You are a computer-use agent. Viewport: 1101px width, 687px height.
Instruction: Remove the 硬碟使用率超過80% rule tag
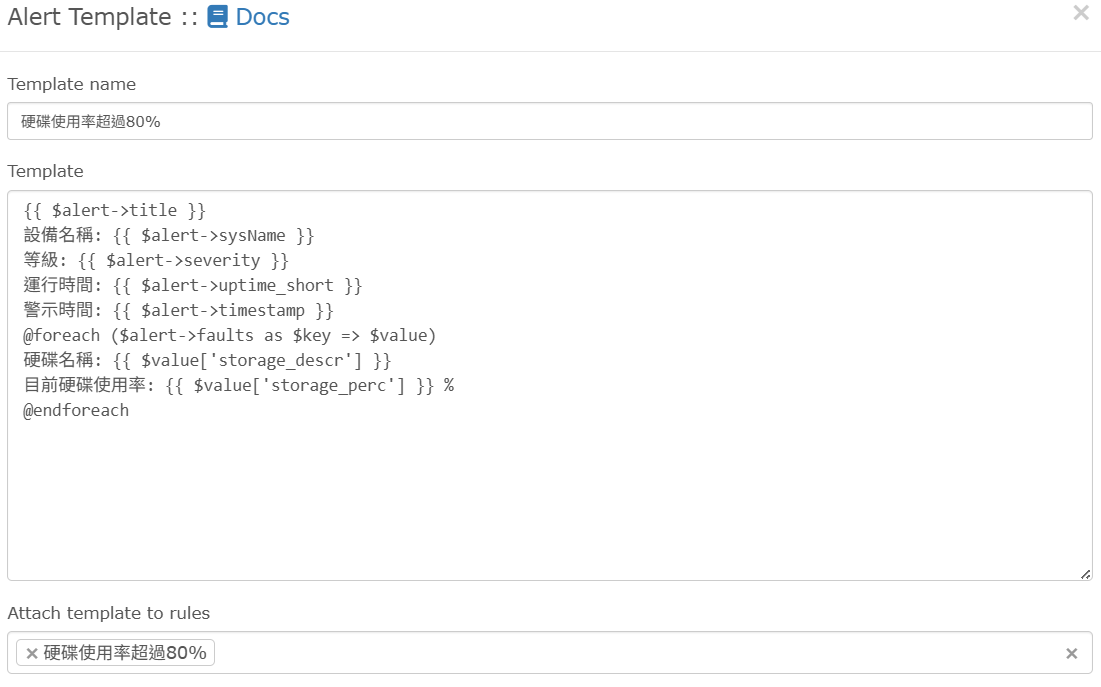click(32, 654)
